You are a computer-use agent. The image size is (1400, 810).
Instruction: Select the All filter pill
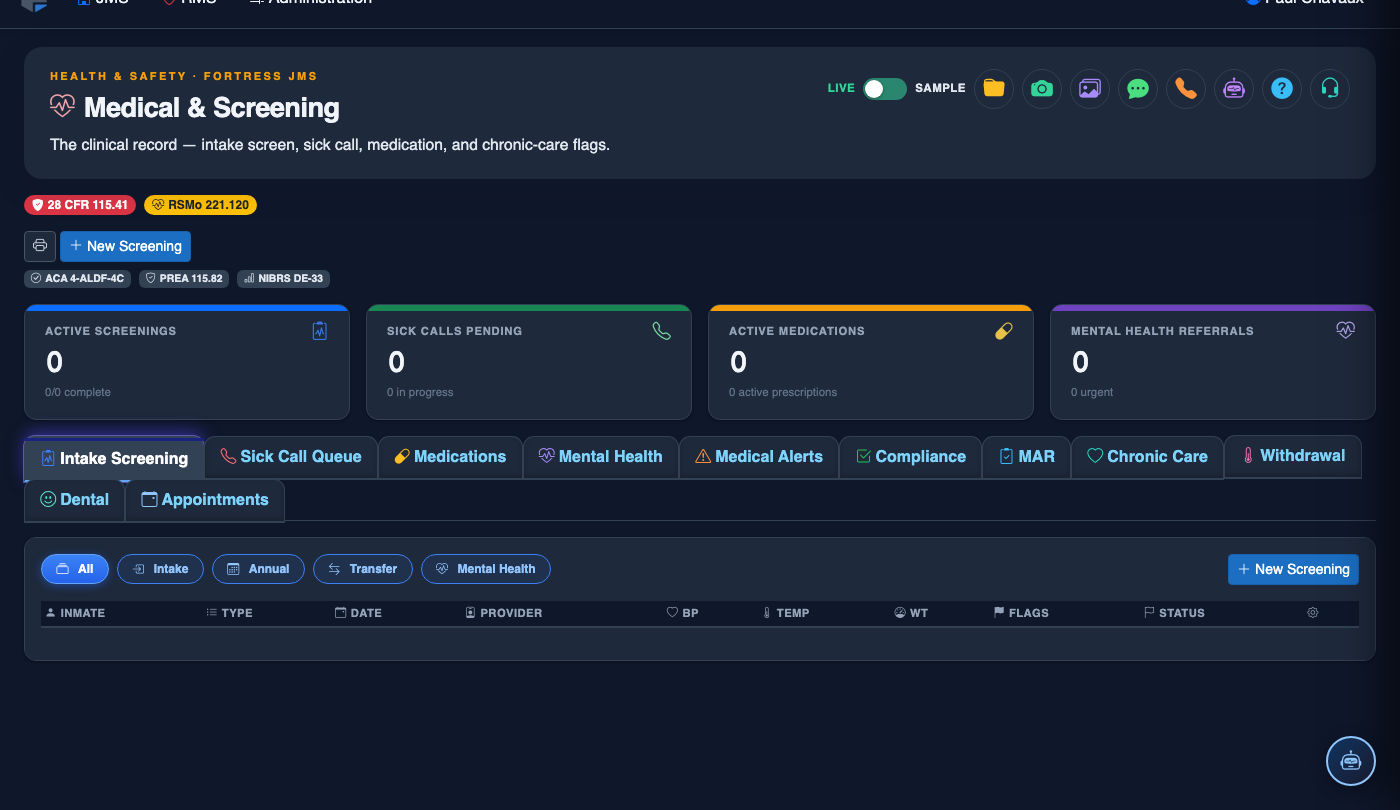75,569
